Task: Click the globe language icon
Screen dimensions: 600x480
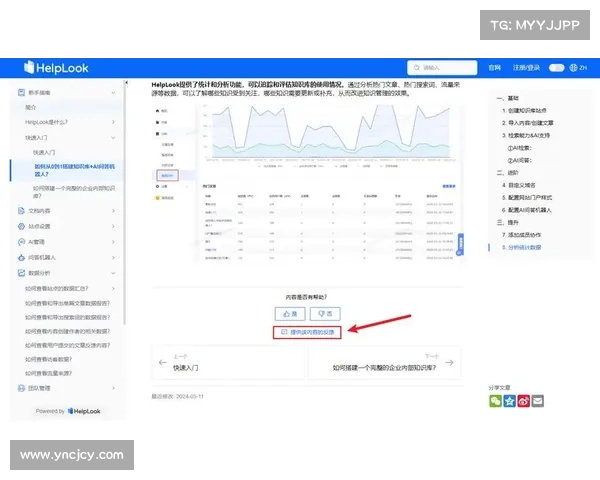Action: point(573,68)
